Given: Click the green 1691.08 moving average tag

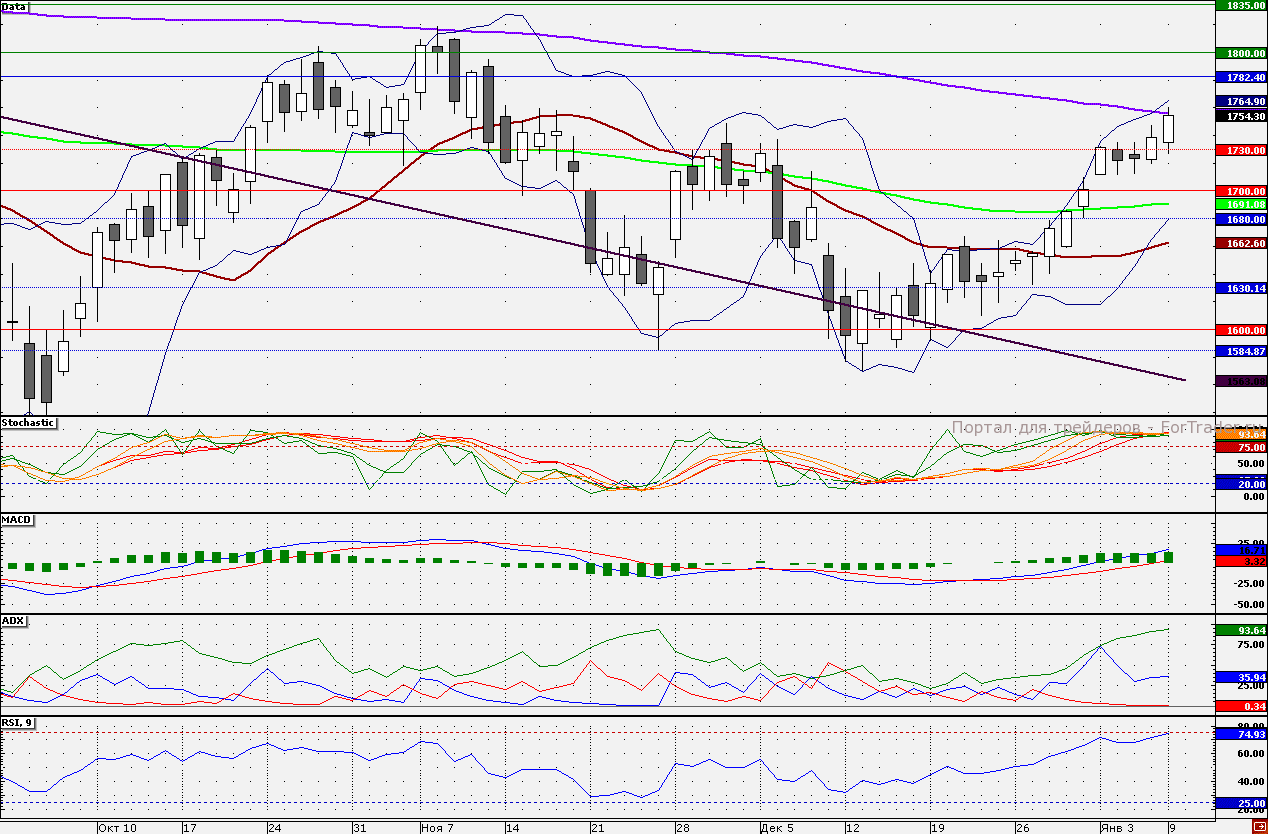Looking at the screenshot, I should tap(1240, 204).
